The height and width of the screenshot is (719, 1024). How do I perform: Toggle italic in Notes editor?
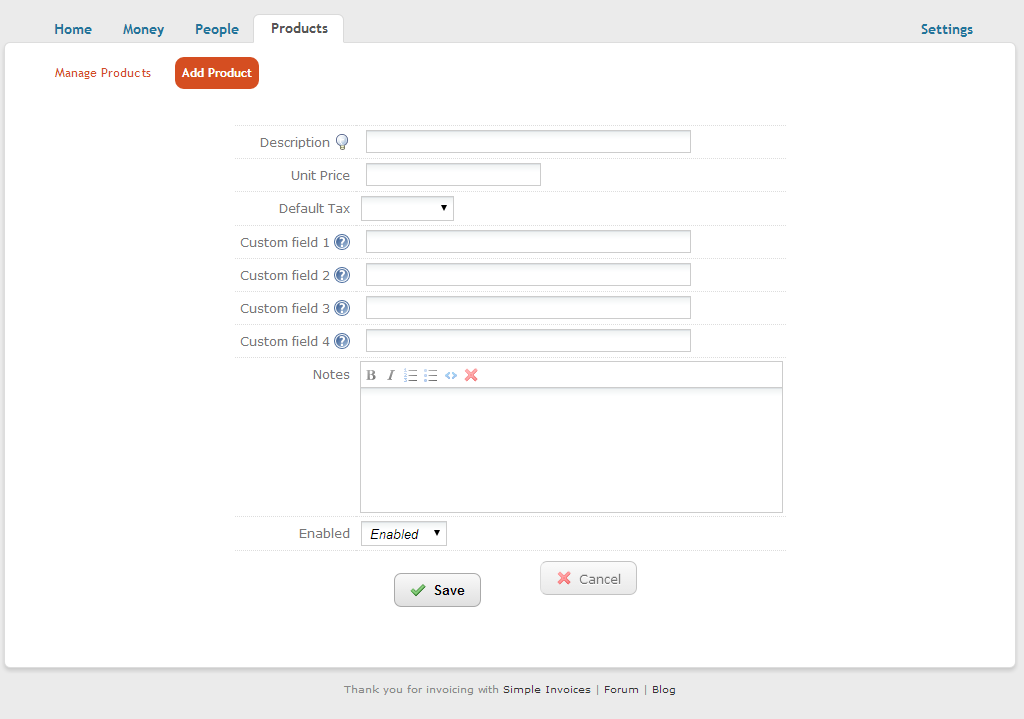pos(391,375)
